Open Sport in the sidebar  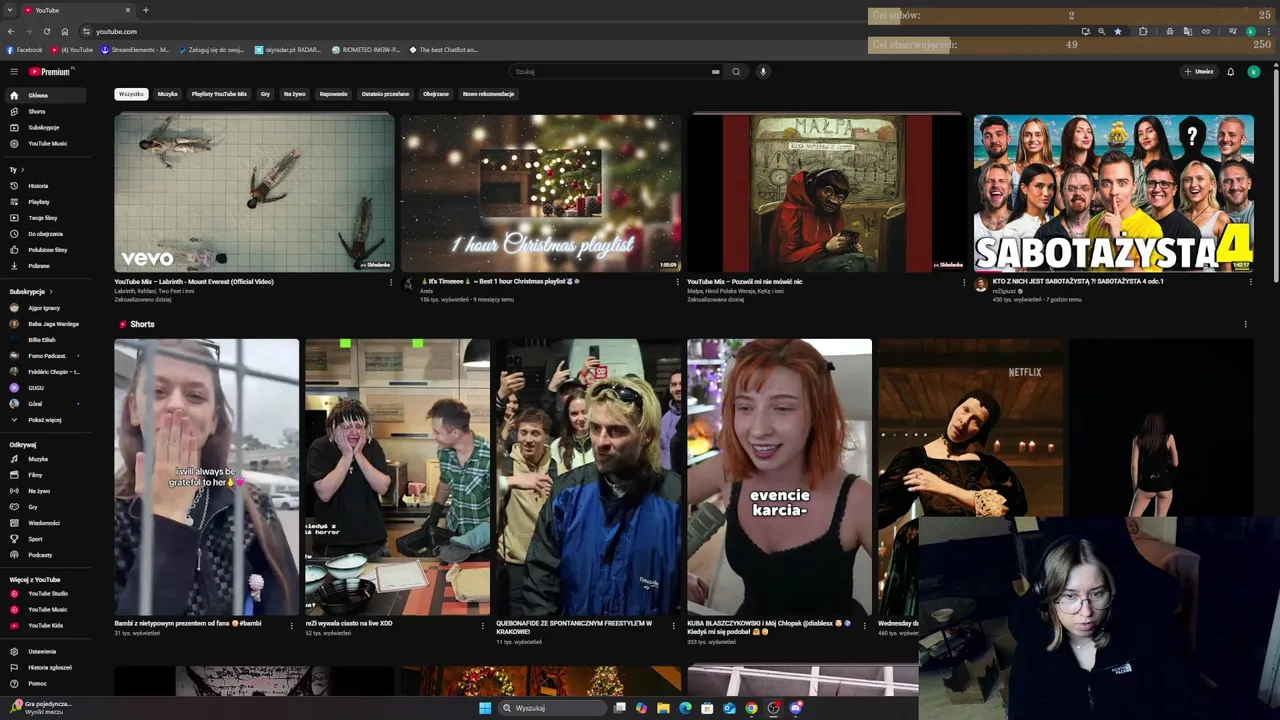(46, 539)
